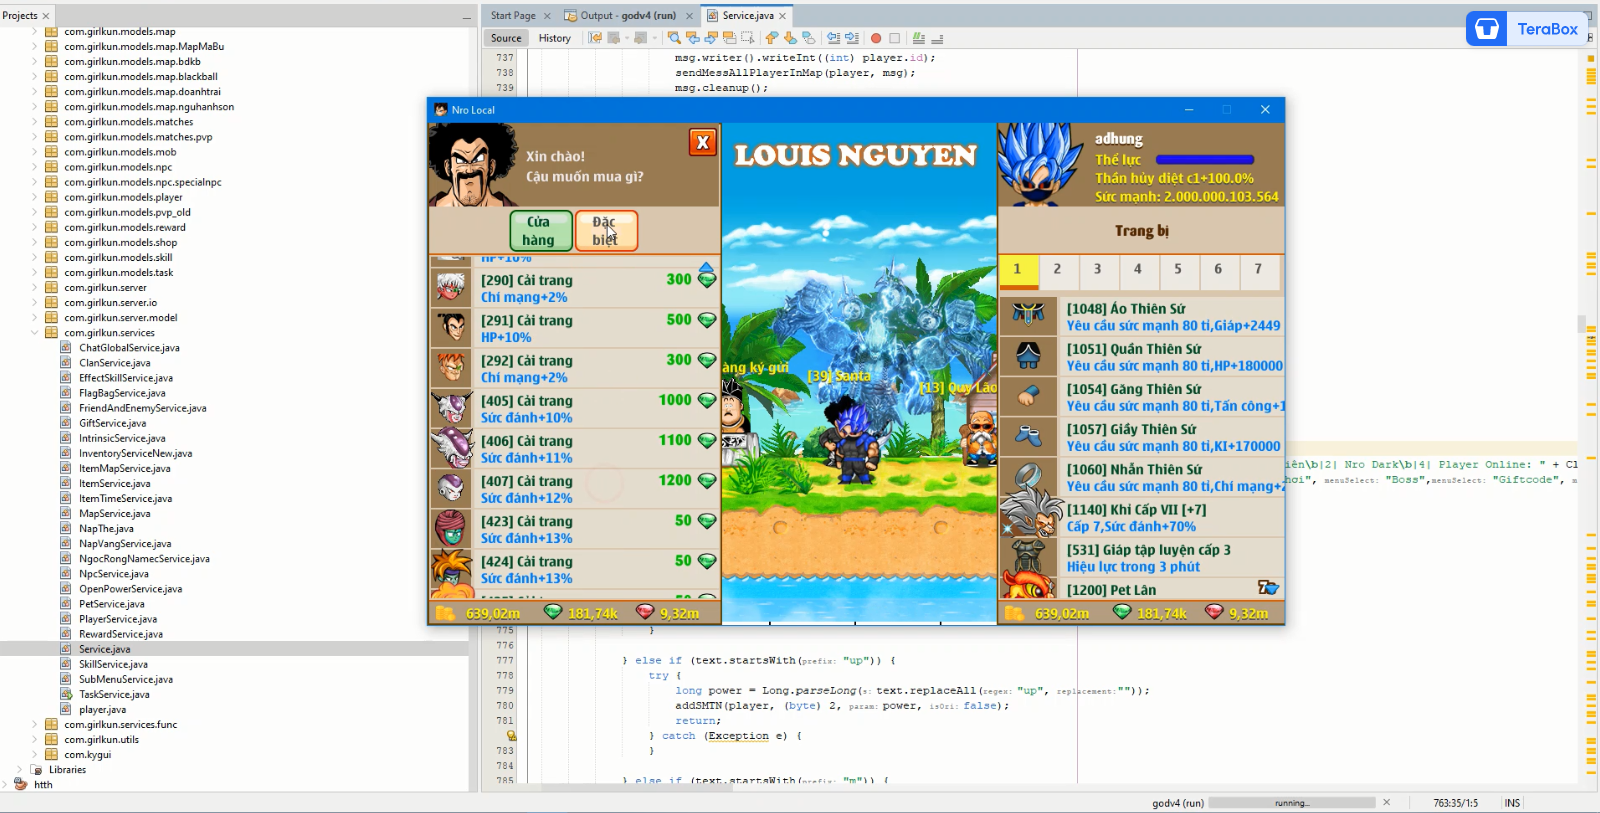
Task: Expand com.girlkun.utils package
Action: (34, 740)
